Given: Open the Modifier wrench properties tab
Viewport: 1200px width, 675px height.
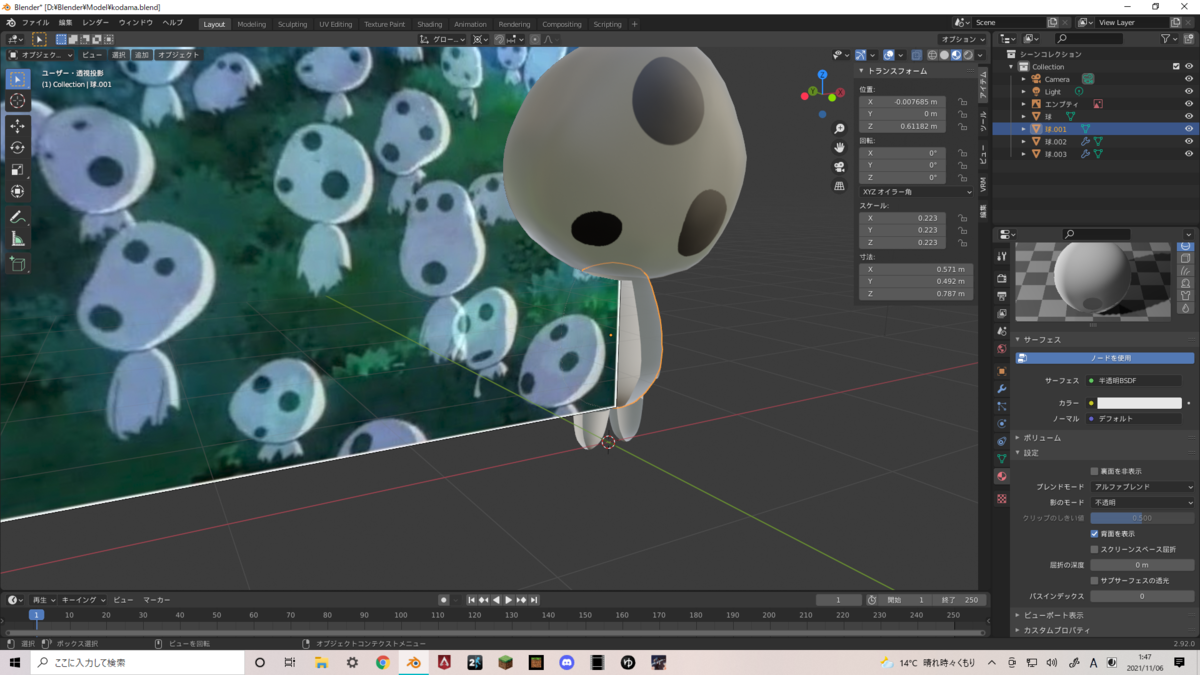Looking at the screenshot, I should pyautogui.click(x=1002, y=389).
